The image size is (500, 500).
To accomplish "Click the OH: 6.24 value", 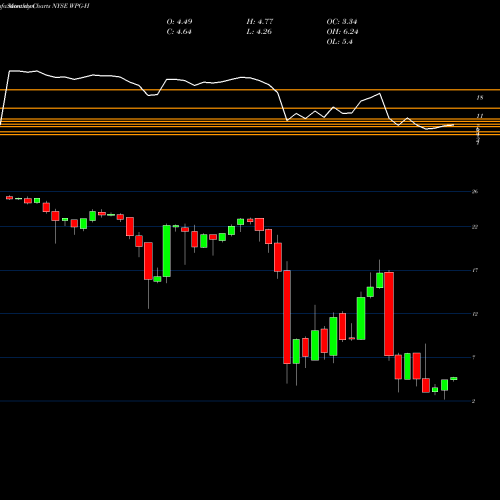I will click(342, 32).
